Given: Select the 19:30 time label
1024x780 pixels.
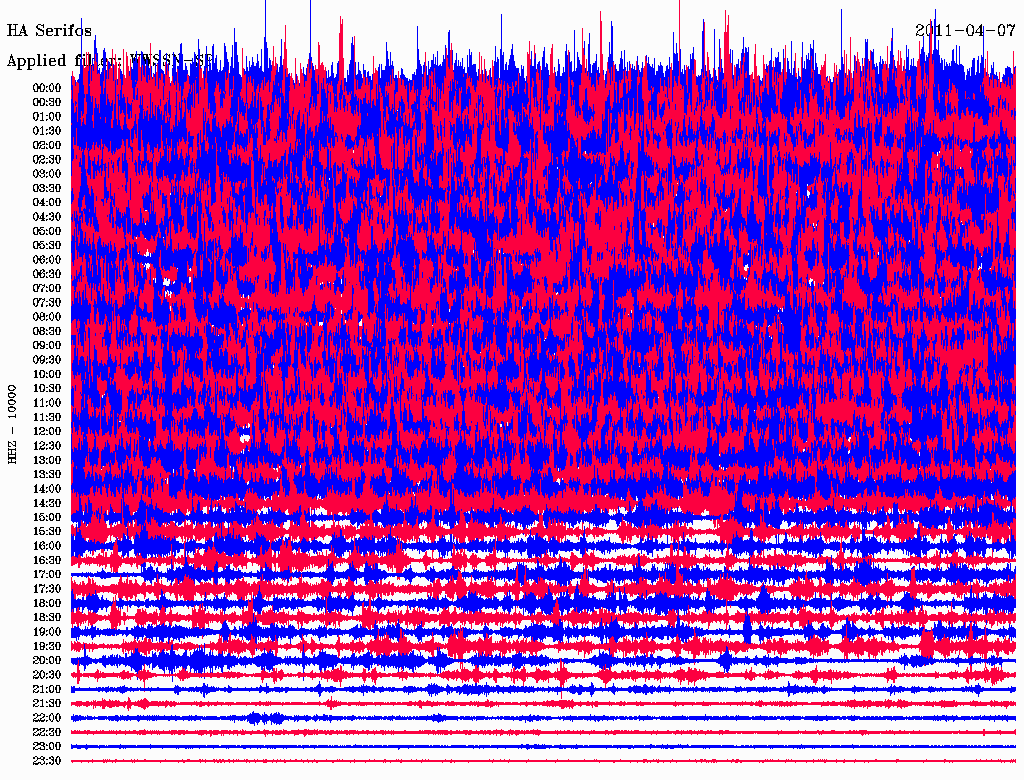Looking at the screenshot, I should pos(47,646).
